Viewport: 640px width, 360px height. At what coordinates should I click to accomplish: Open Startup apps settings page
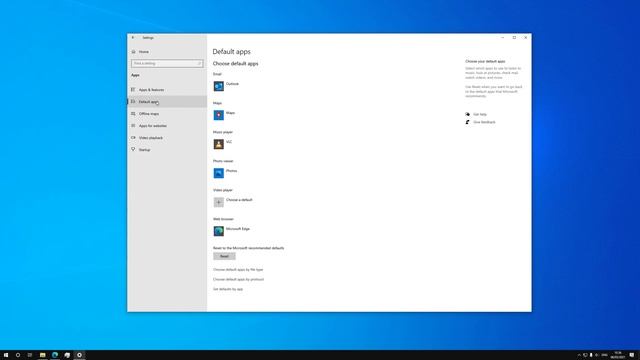[167, 150]
